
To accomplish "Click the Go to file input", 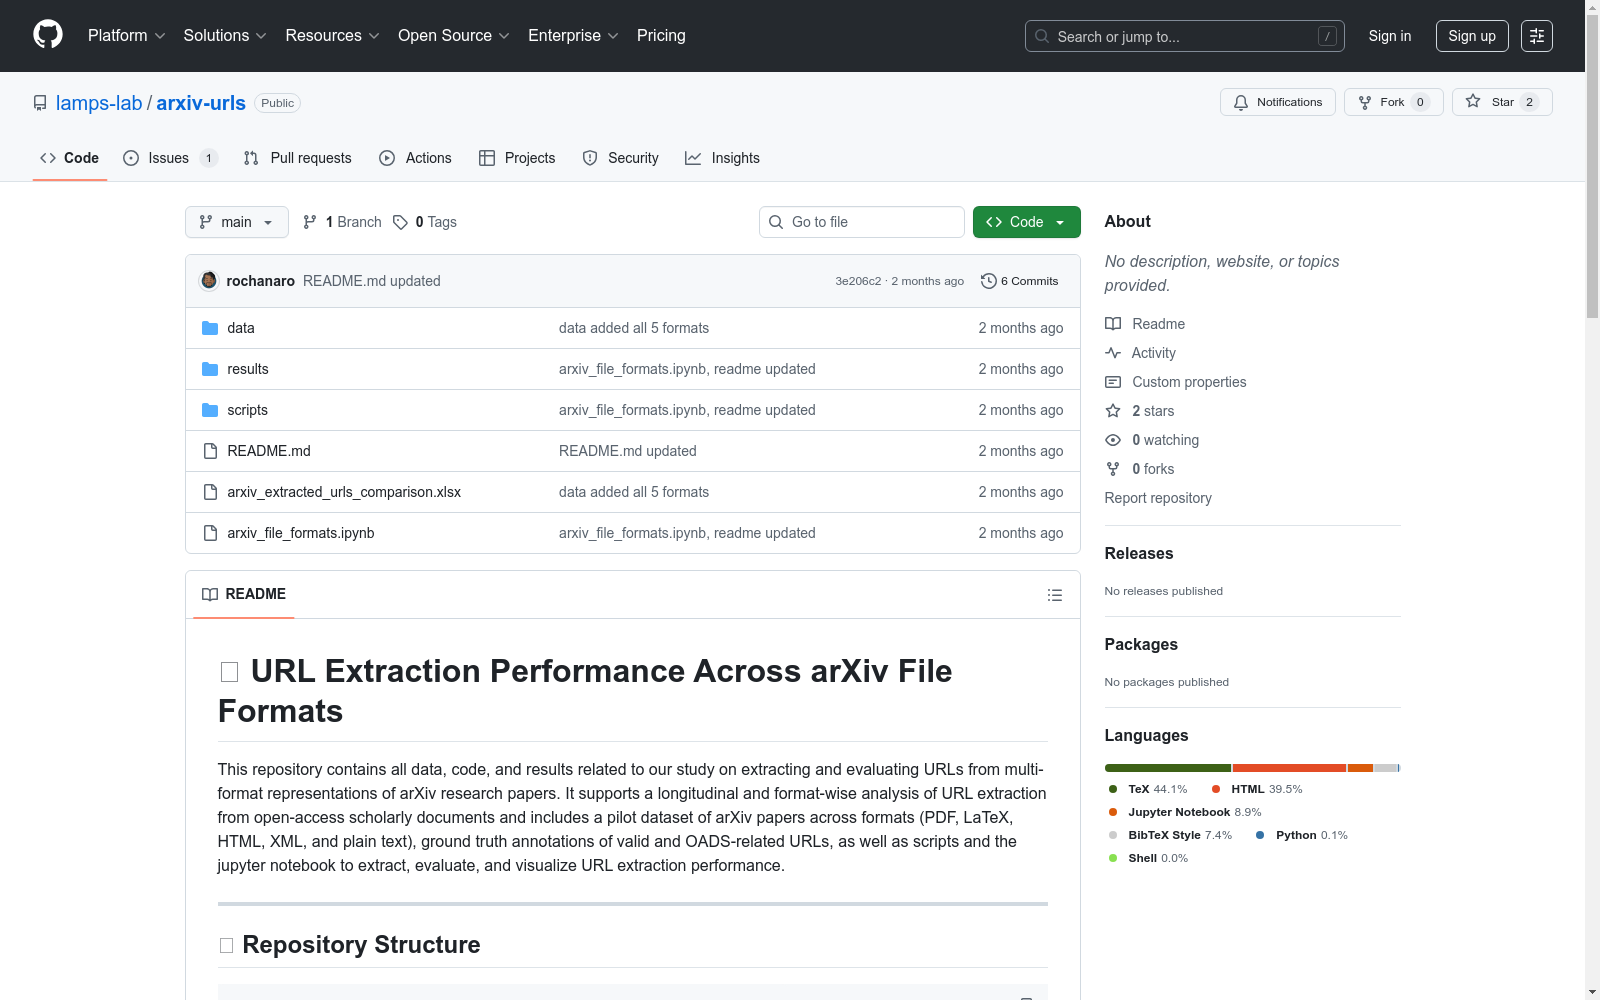I will coord(862,222).
